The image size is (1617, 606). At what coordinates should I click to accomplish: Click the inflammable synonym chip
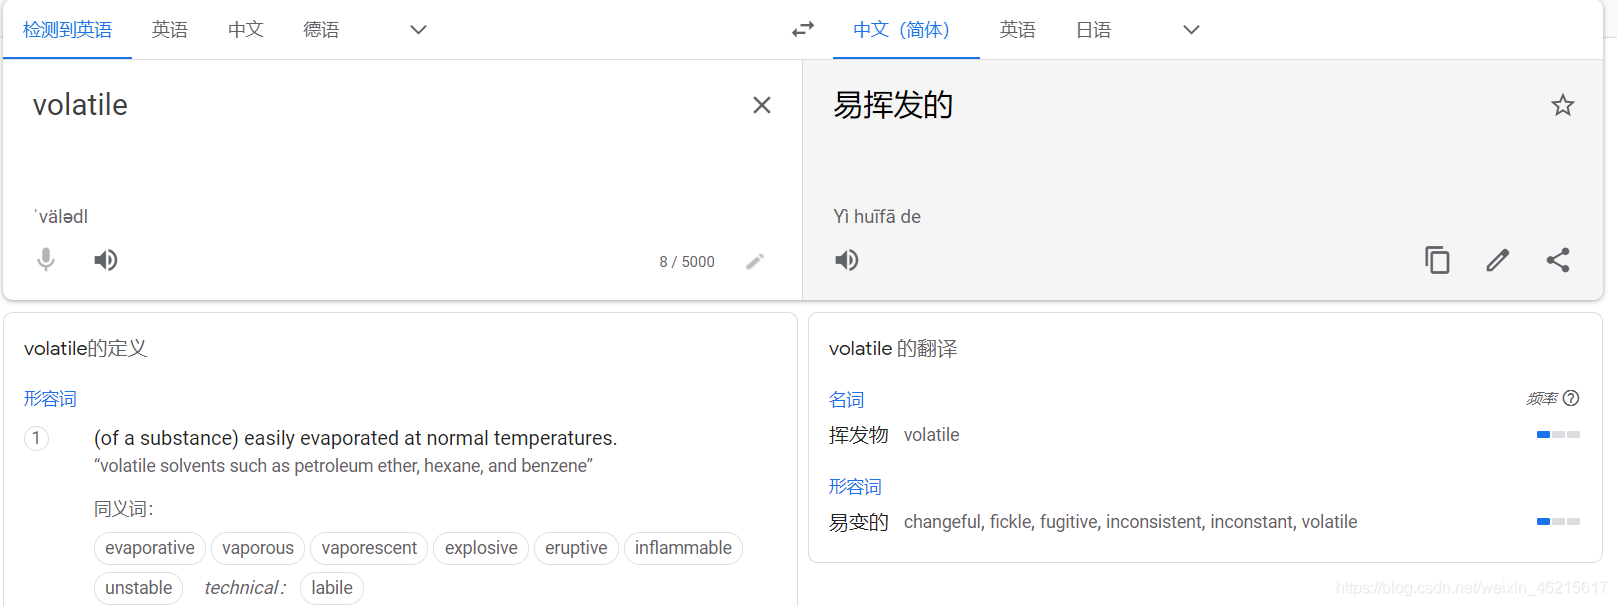[683, 548]
